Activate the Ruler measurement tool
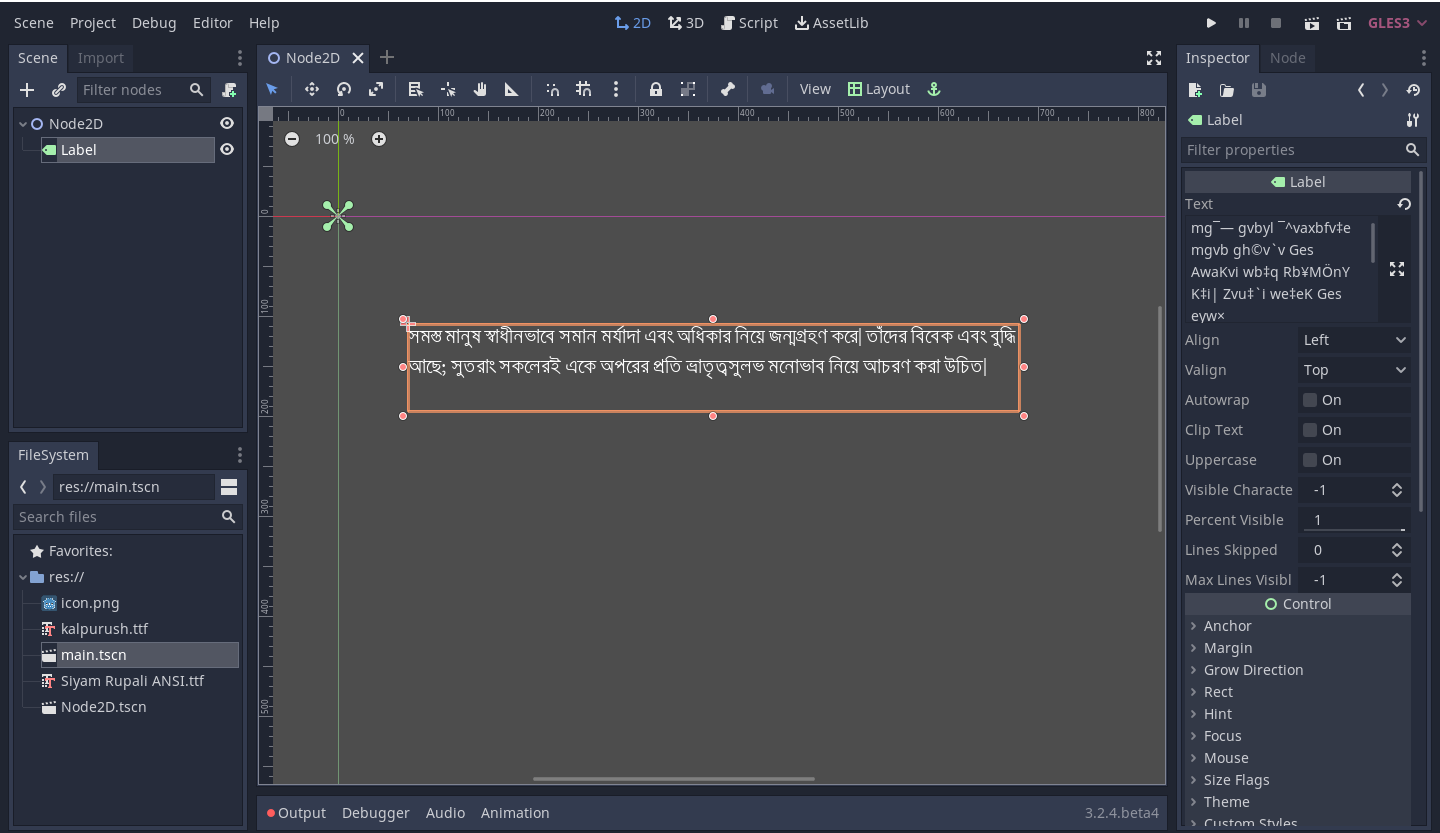1440x833 pixels. [x=511, y=89]
